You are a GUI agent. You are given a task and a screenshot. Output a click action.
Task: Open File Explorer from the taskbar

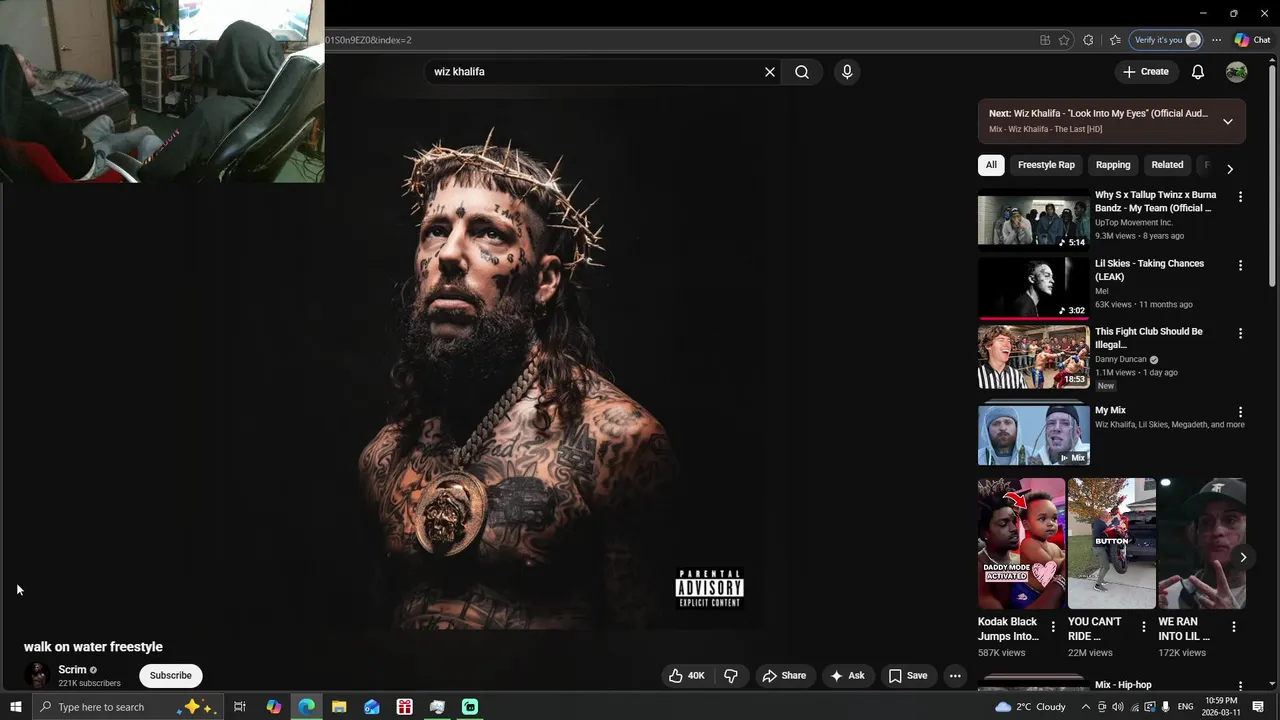tap(339, 707)
